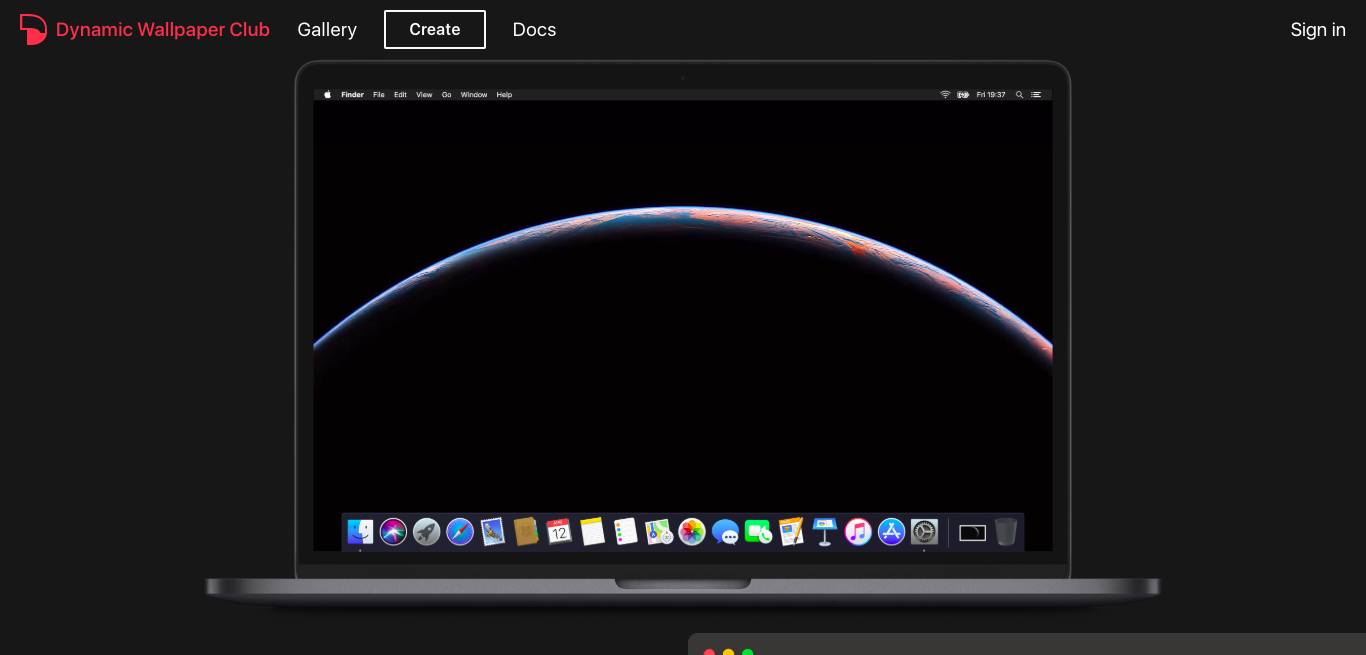The width and height of the screenshot is (1366, 655).
Task: Click Sign in at top right
Action: (1317, 30)
